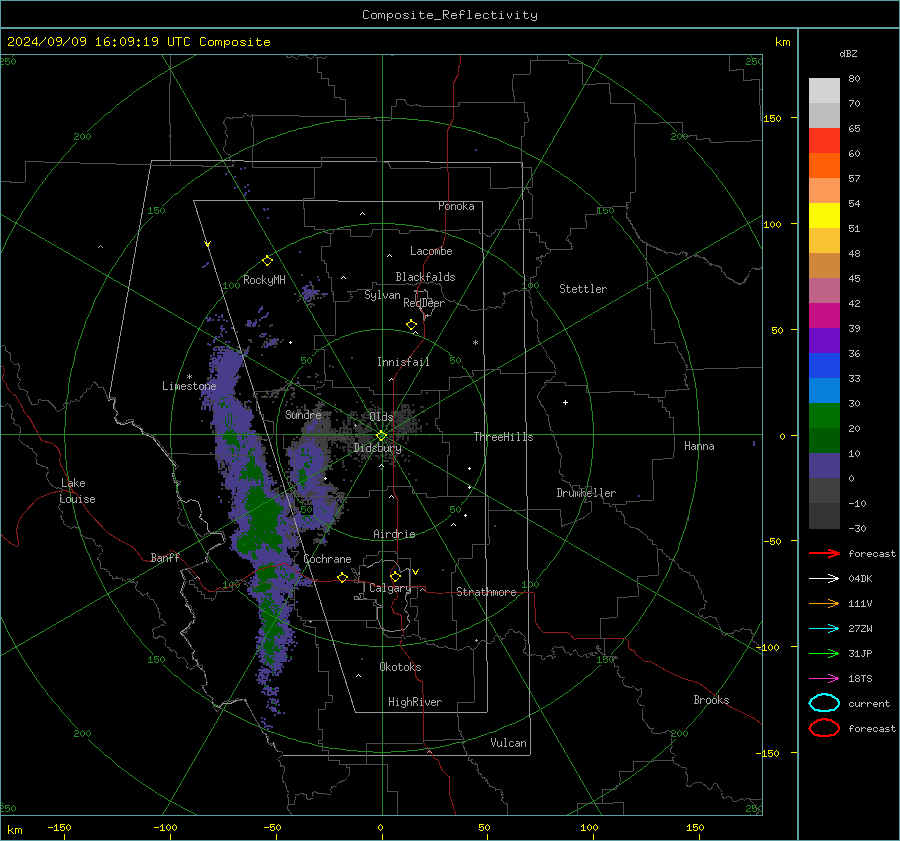Click the asterisk marker above Limestone
Screen dimensions: 900x841
click(x=189, y=377)
